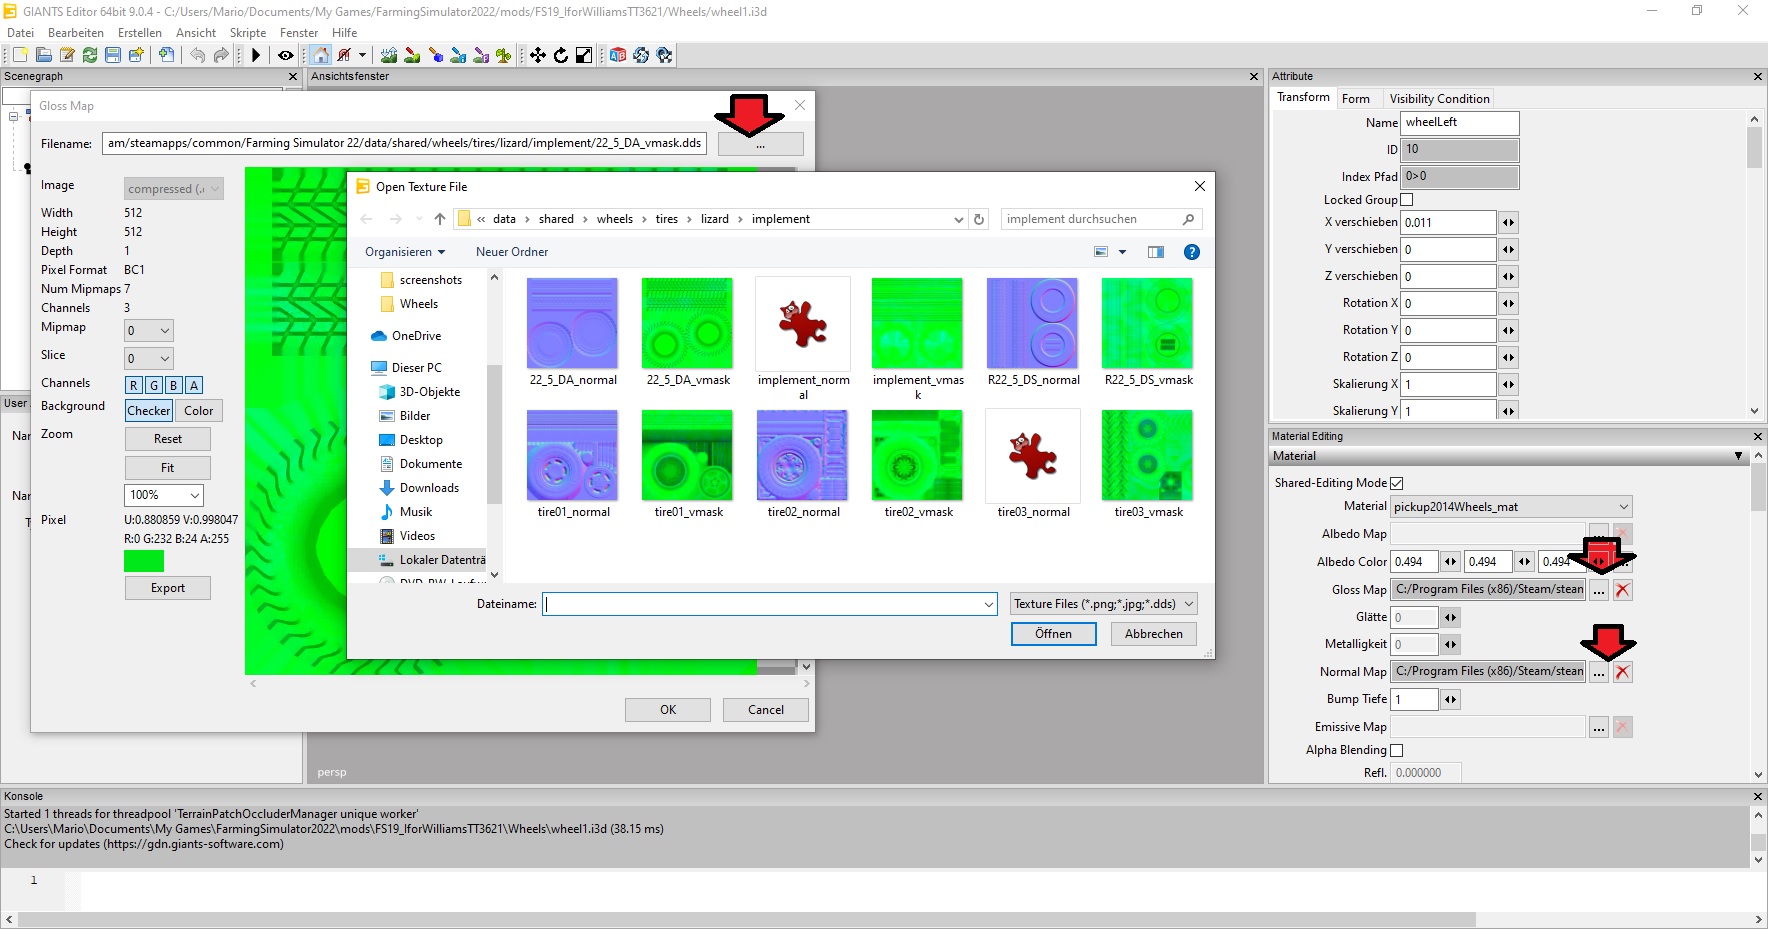Toggle Shared-Editing Mode checkbox

(x=1397, y=483)
